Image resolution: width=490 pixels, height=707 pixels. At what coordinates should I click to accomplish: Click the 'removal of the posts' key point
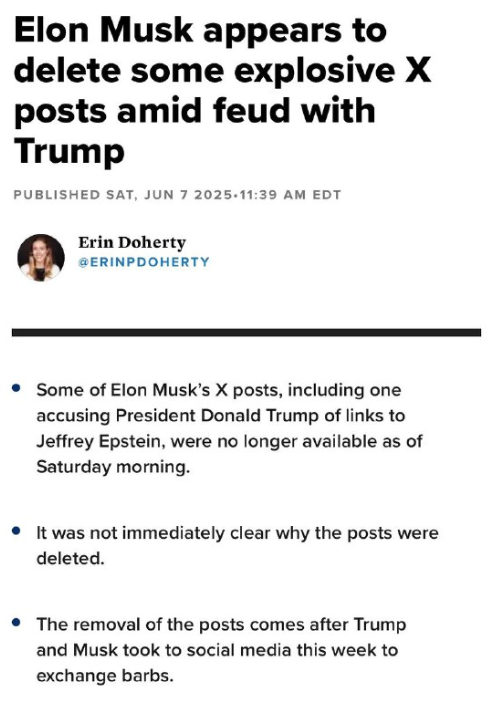coord(221,650)
